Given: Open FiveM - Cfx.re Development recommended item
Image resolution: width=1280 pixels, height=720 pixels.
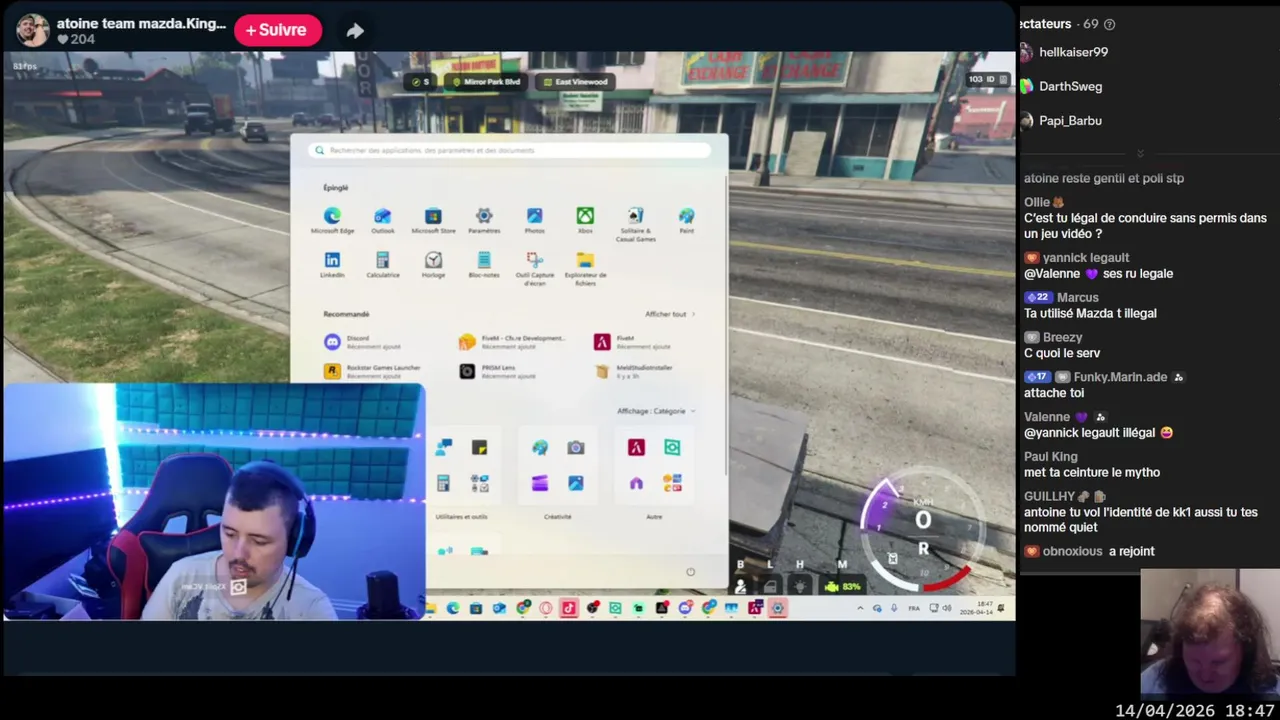Looking at the screenshot, I should point(512,342).
